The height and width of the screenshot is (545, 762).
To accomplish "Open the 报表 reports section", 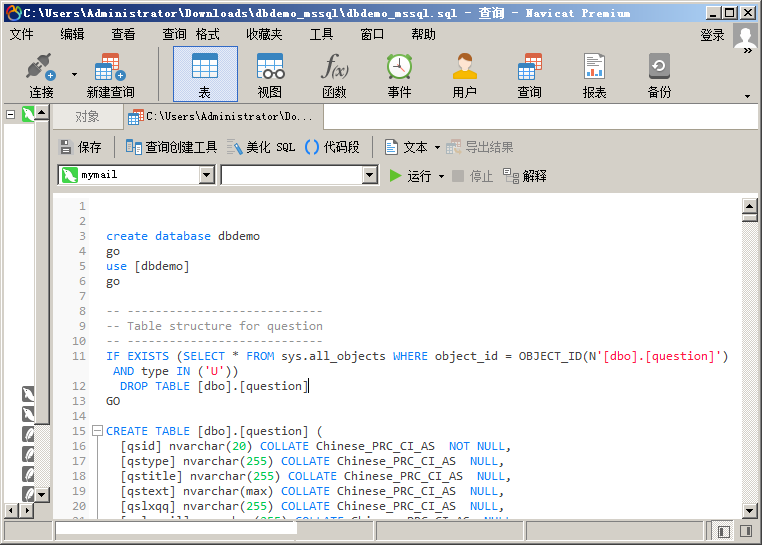I will click(594, 75).
